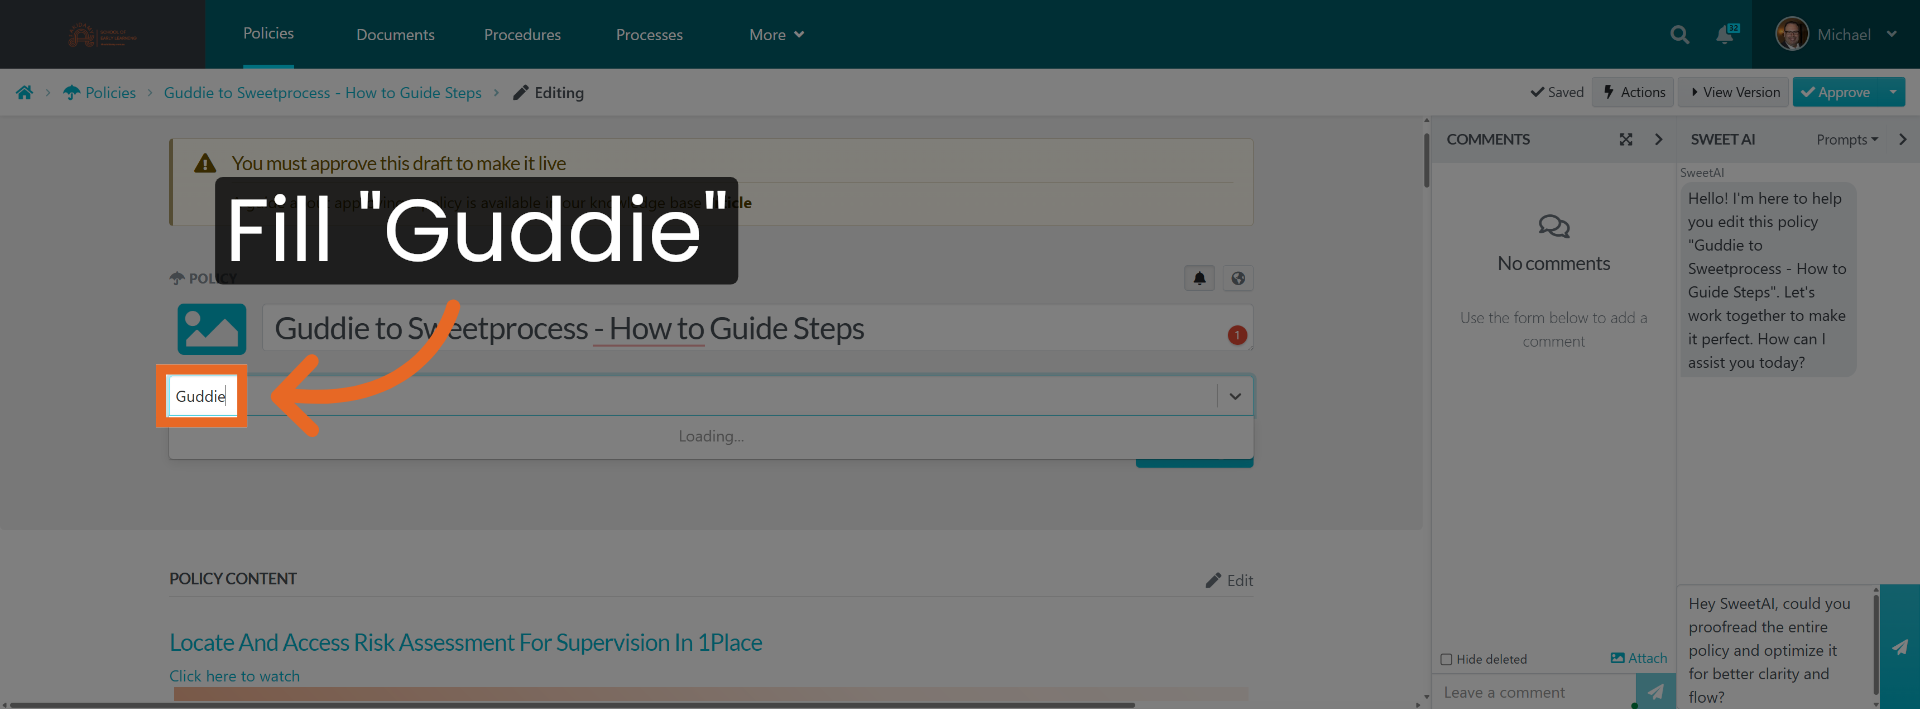Image resolution: width=1920 pixels, height=709 pixels.
Task: Open the search magnifier icon
Action: tap(1680, 35)
